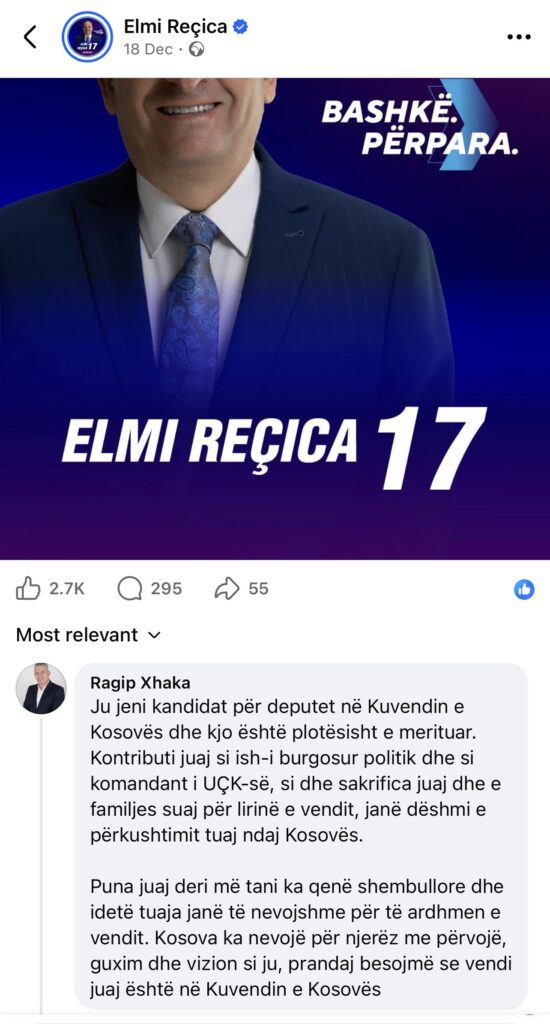View the 295 comments count
Viewport: 550px width, 1024px height.
tap(167, 589)
